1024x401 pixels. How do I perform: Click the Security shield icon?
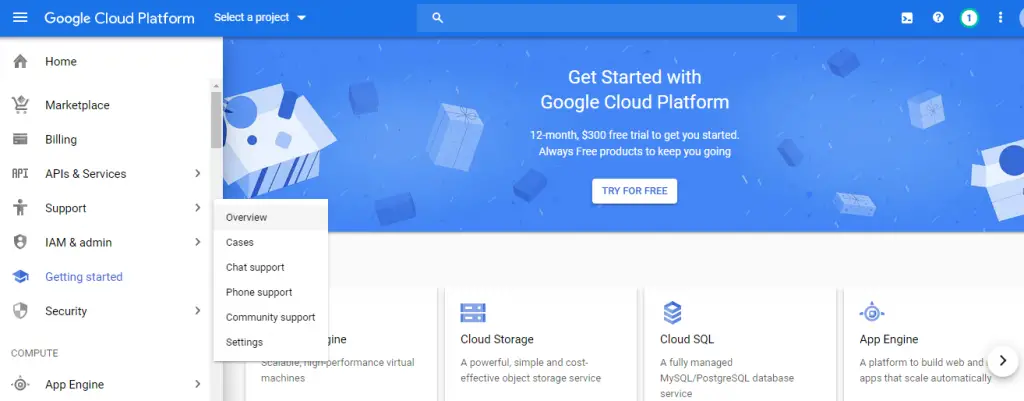(20, 312)
